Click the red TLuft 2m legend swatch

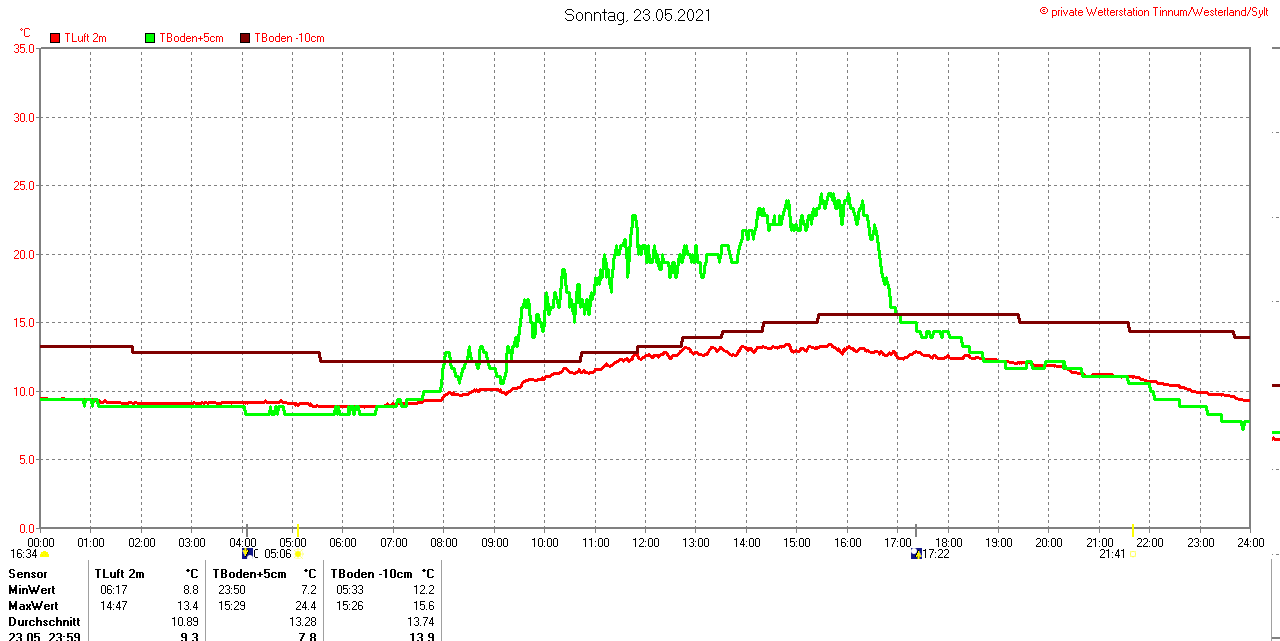pos(56,38)
